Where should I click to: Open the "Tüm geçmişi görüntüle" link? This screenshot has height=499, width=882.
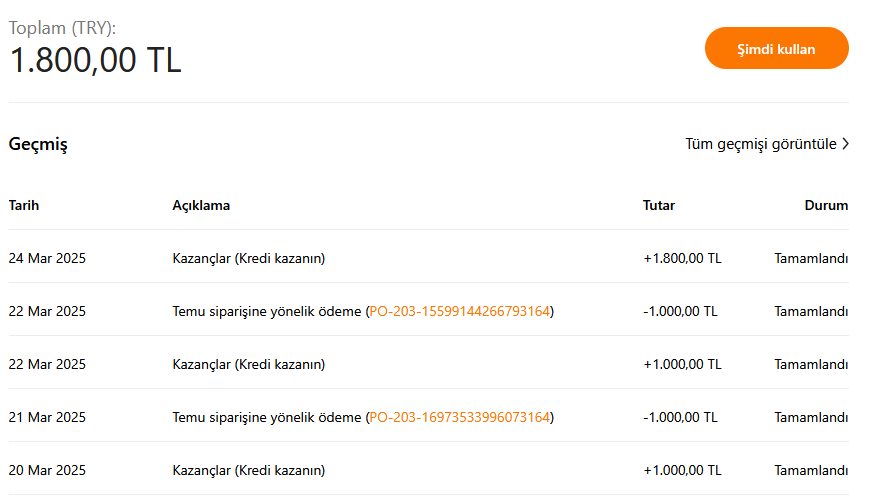pos(760,144)
